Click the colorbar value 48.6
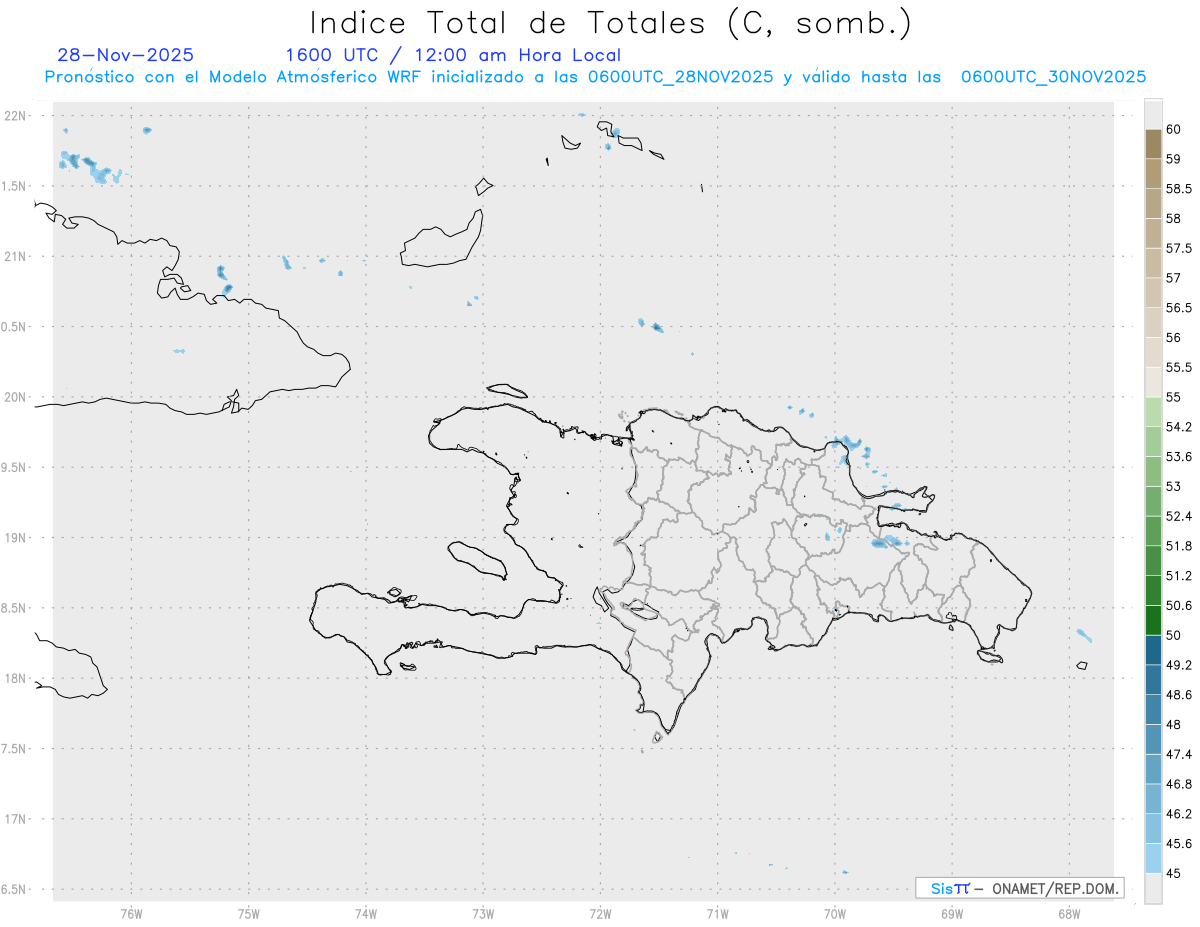Screen dimensions: 1200x927 tap(1179, 694)
